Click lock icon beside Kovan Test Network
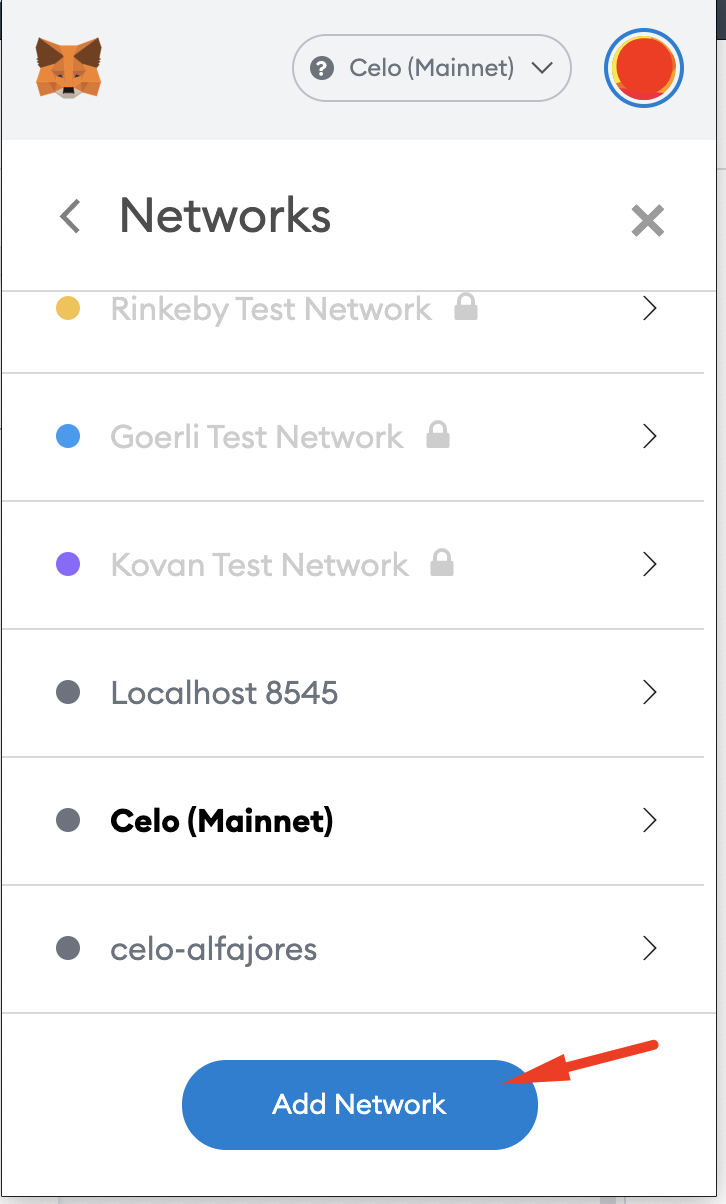This screenshot has height=1204, width=726. point(442,563)
